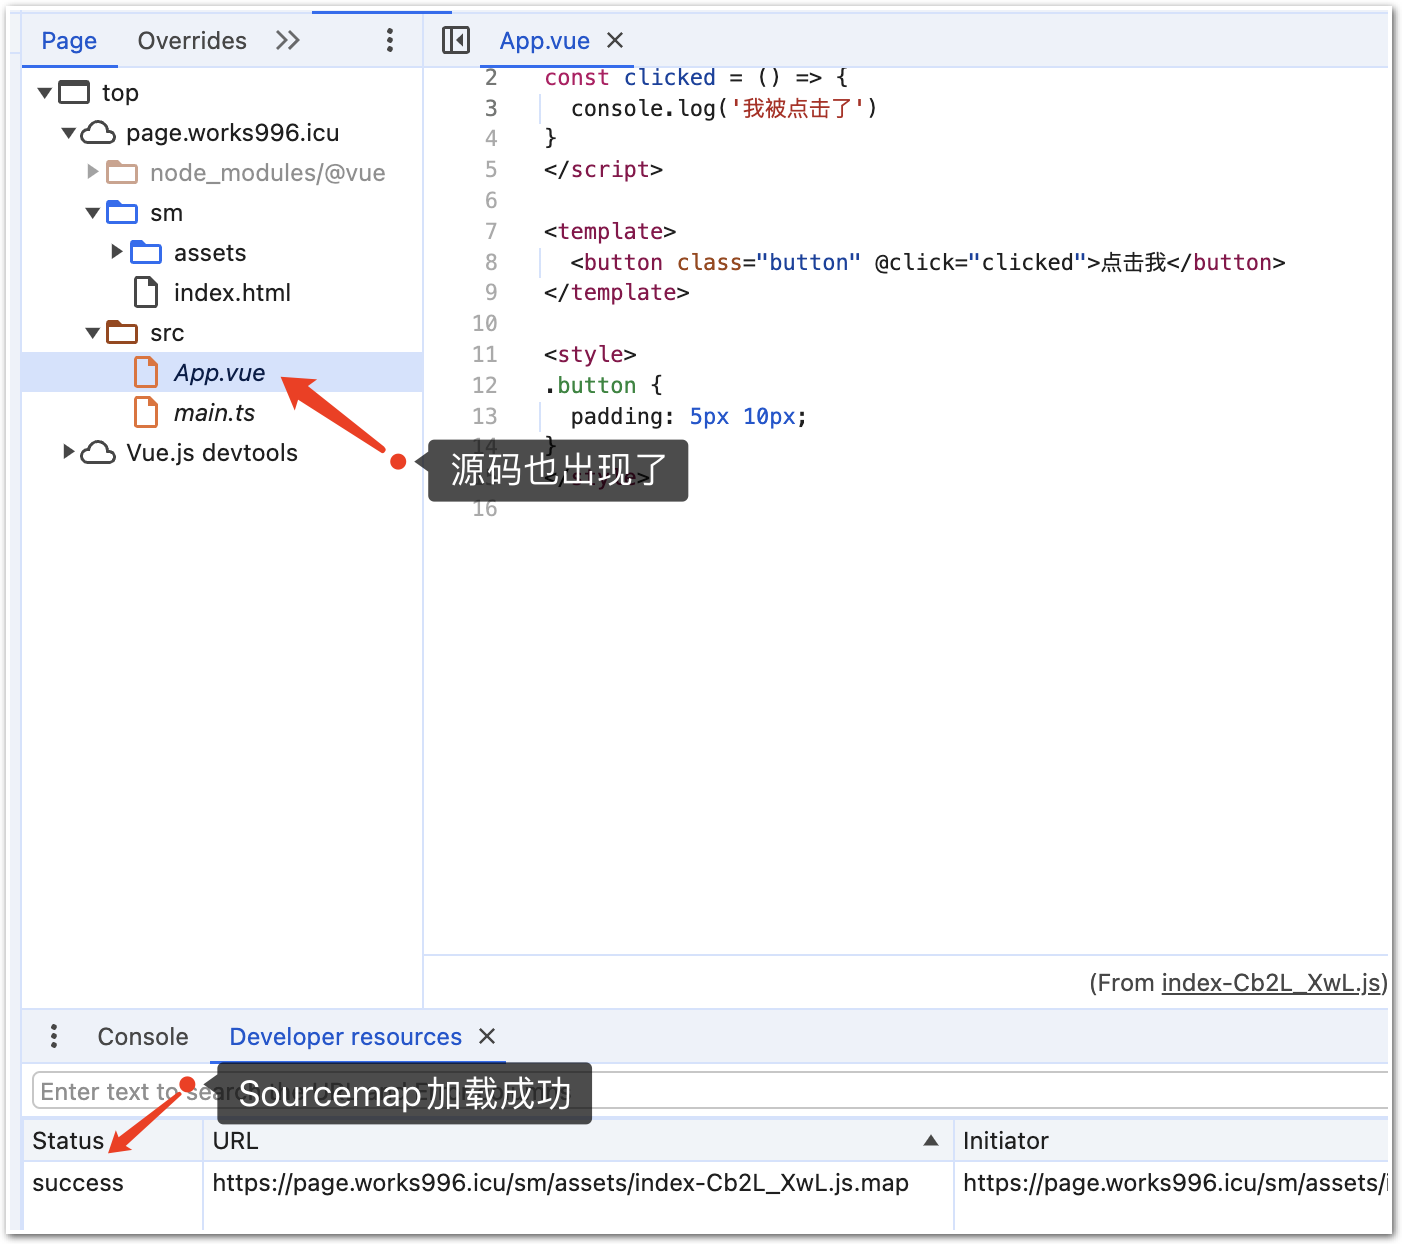This screenshot has width=1402, height=1244.
Task: Collapse the src folder
Action: [x=93, y=333]
